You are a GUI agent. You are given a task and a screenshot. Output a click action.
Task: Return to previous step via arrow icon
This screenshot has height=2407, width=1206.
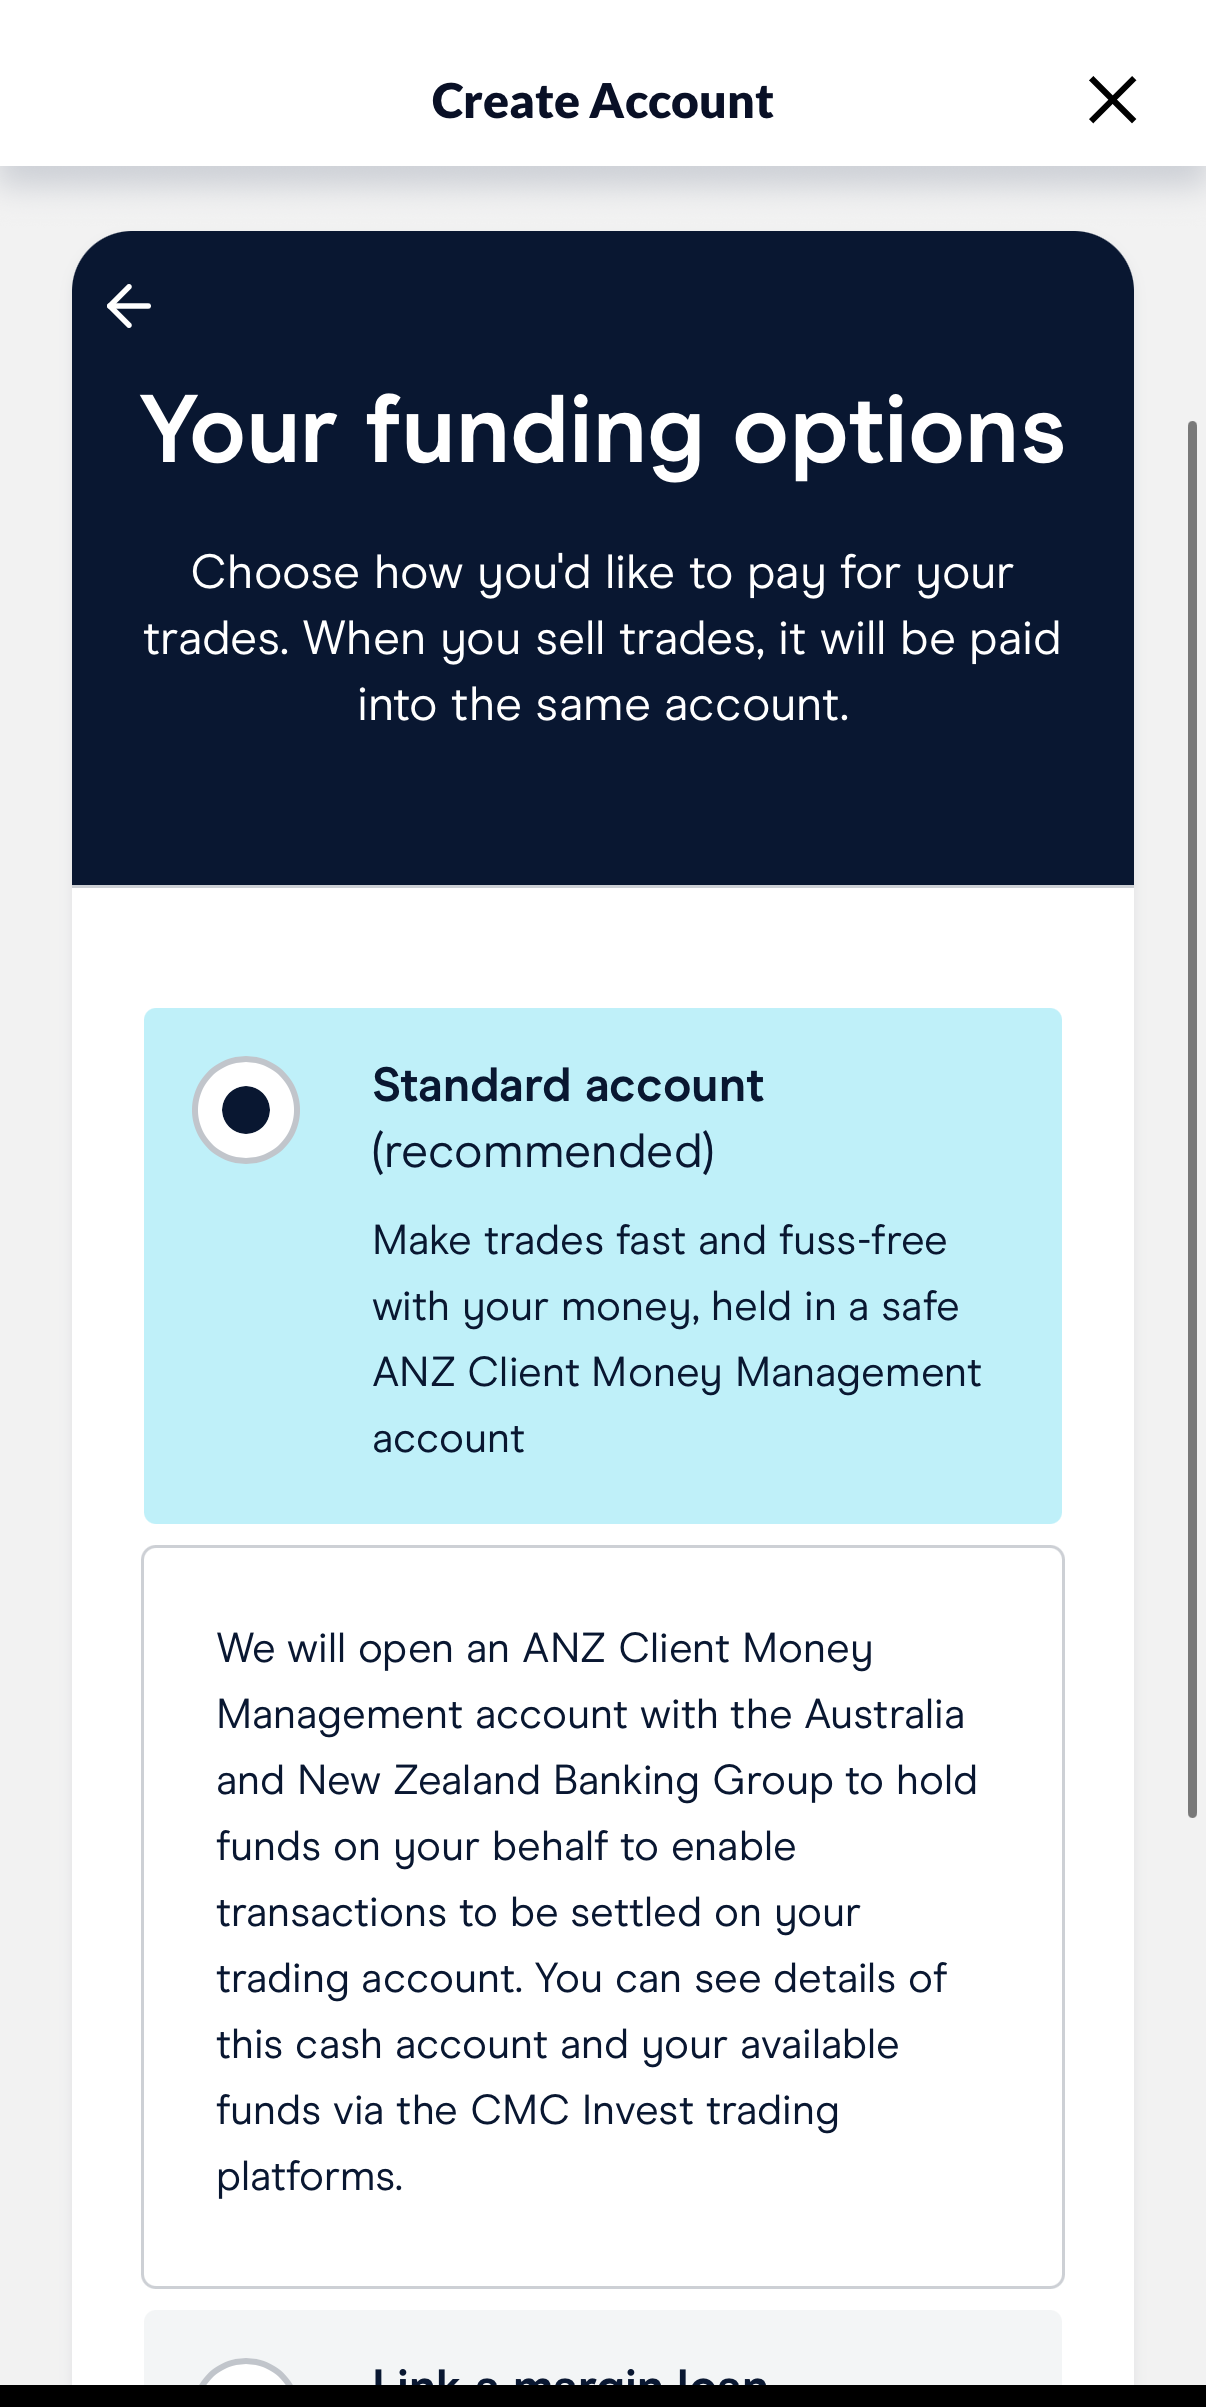coord(128,306)
